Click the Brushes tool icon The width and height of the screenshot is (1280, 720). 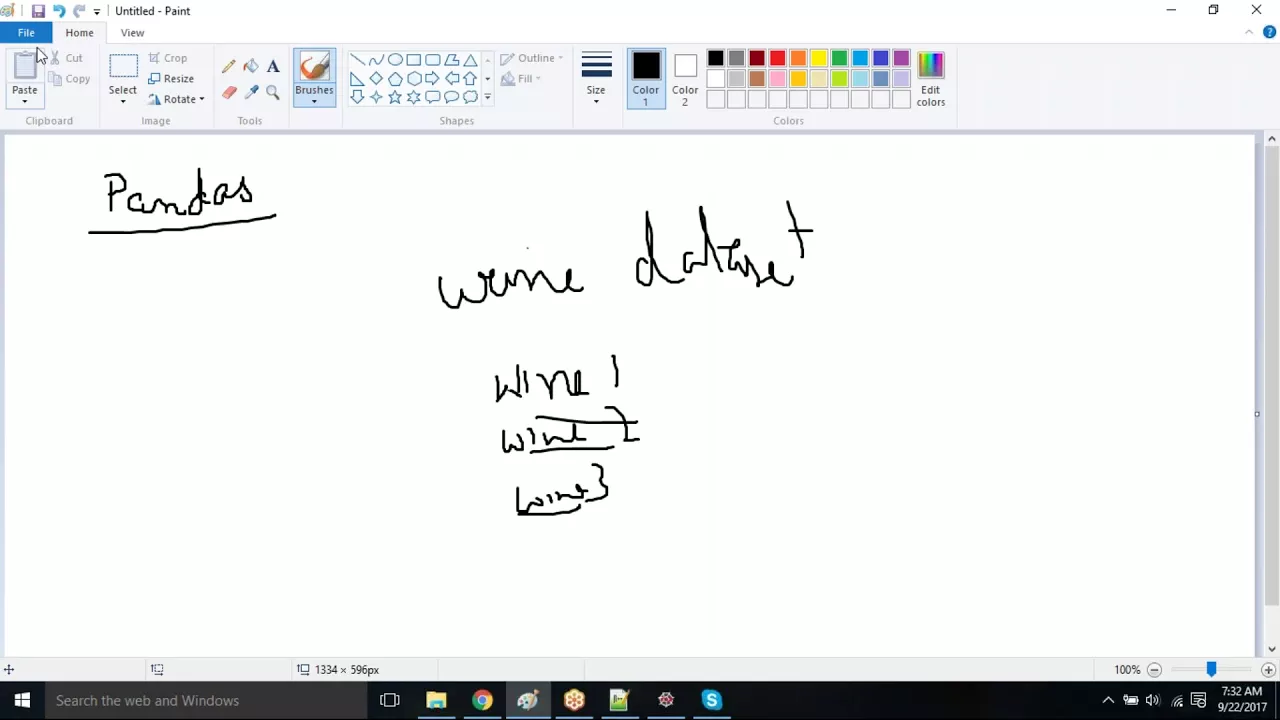pyautogui.click(x=314, y=67)
